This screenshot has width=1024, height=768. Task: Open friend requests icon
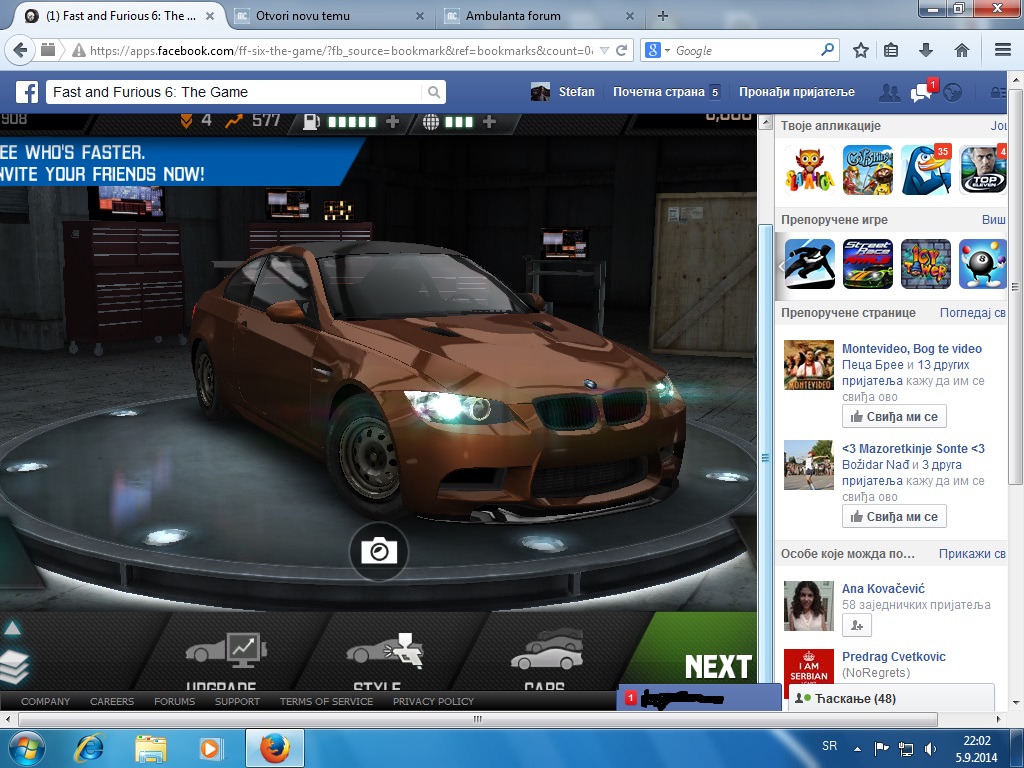click(889, 93)
